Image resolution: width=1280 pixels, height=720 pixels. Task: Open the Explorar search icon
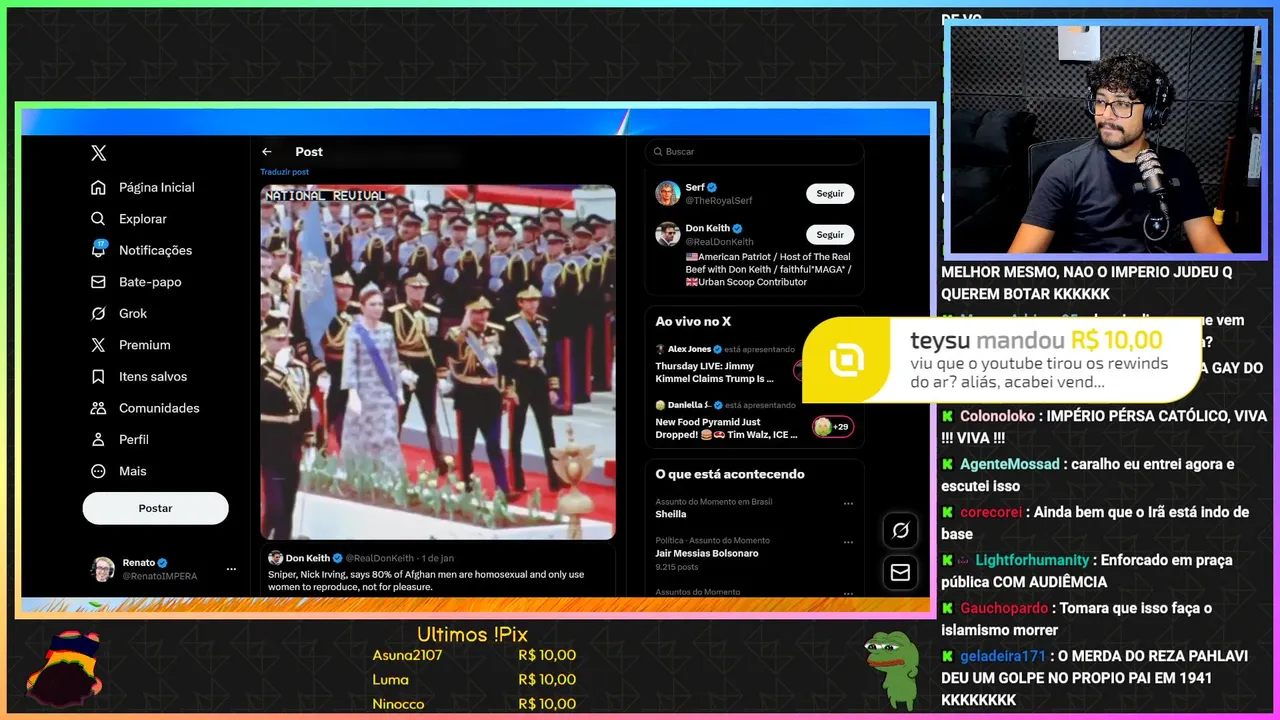click(98, 219)
